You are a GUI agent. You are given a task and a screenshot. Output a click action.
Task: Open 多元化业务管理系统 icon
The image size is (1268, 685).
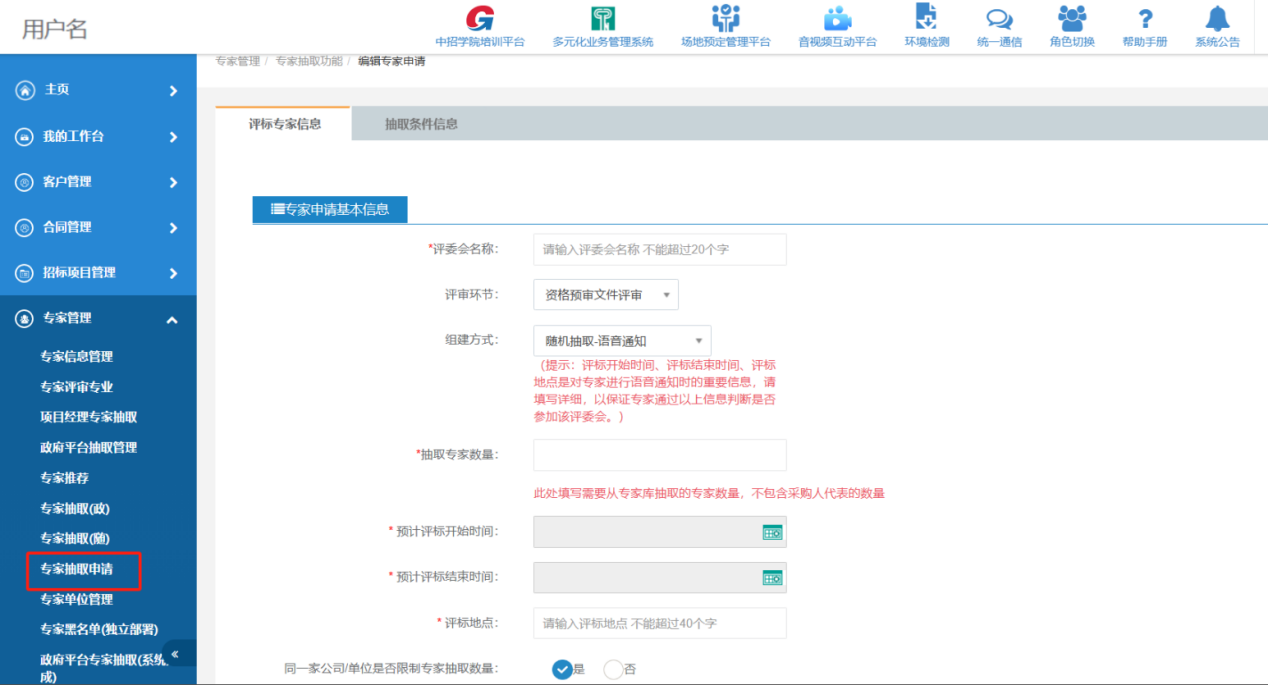click(603, 18)
